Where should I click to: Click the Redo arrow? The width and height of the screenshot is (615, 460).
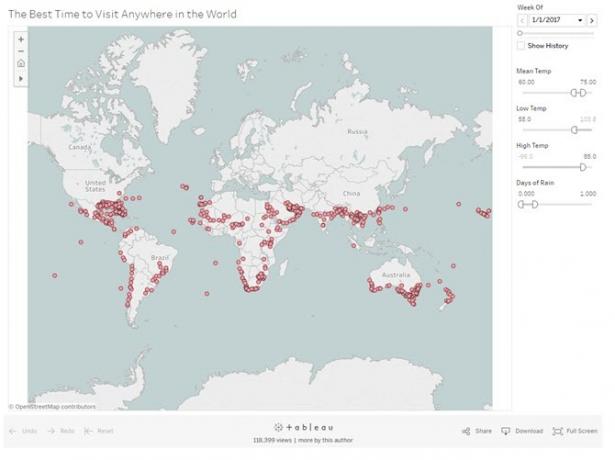[51, 431]
